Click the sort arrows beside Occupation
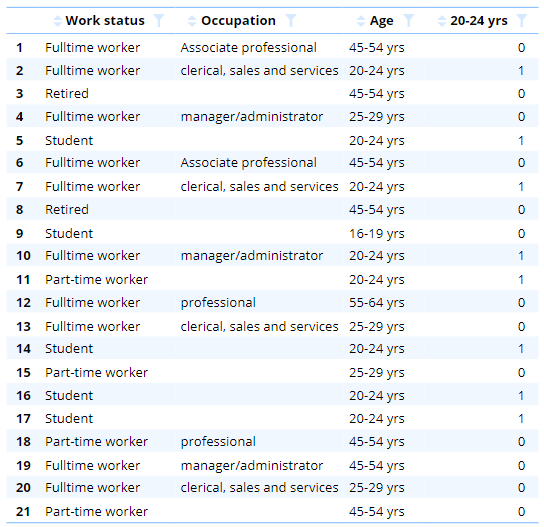The width and height of the screenshot is (544, 527). (192, 21)
